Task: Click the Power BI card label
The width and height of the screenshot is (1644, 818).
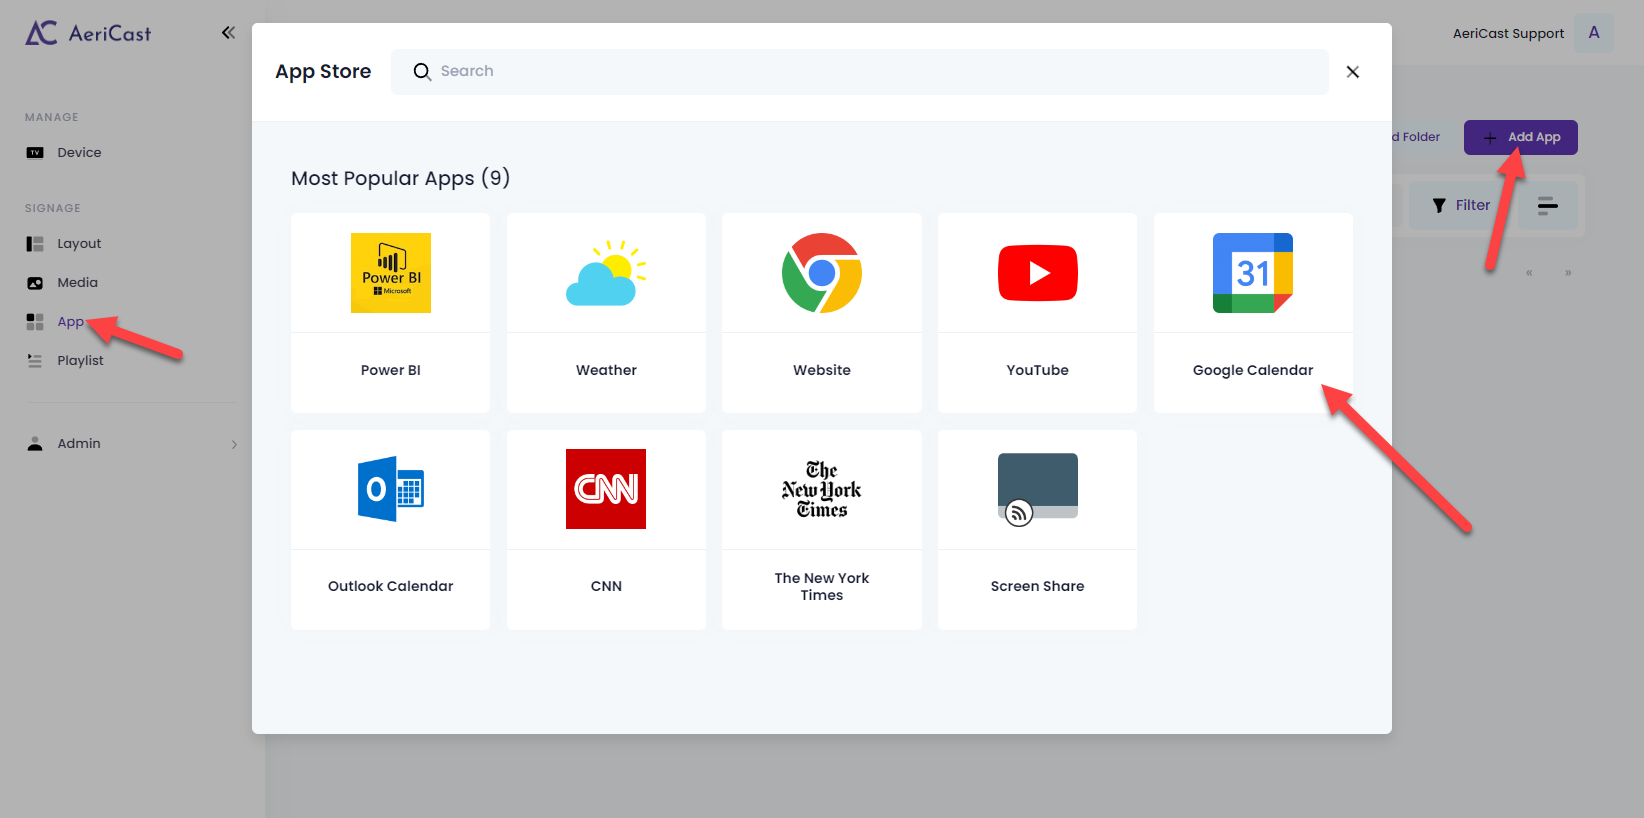Action: (x=391, y=370)
